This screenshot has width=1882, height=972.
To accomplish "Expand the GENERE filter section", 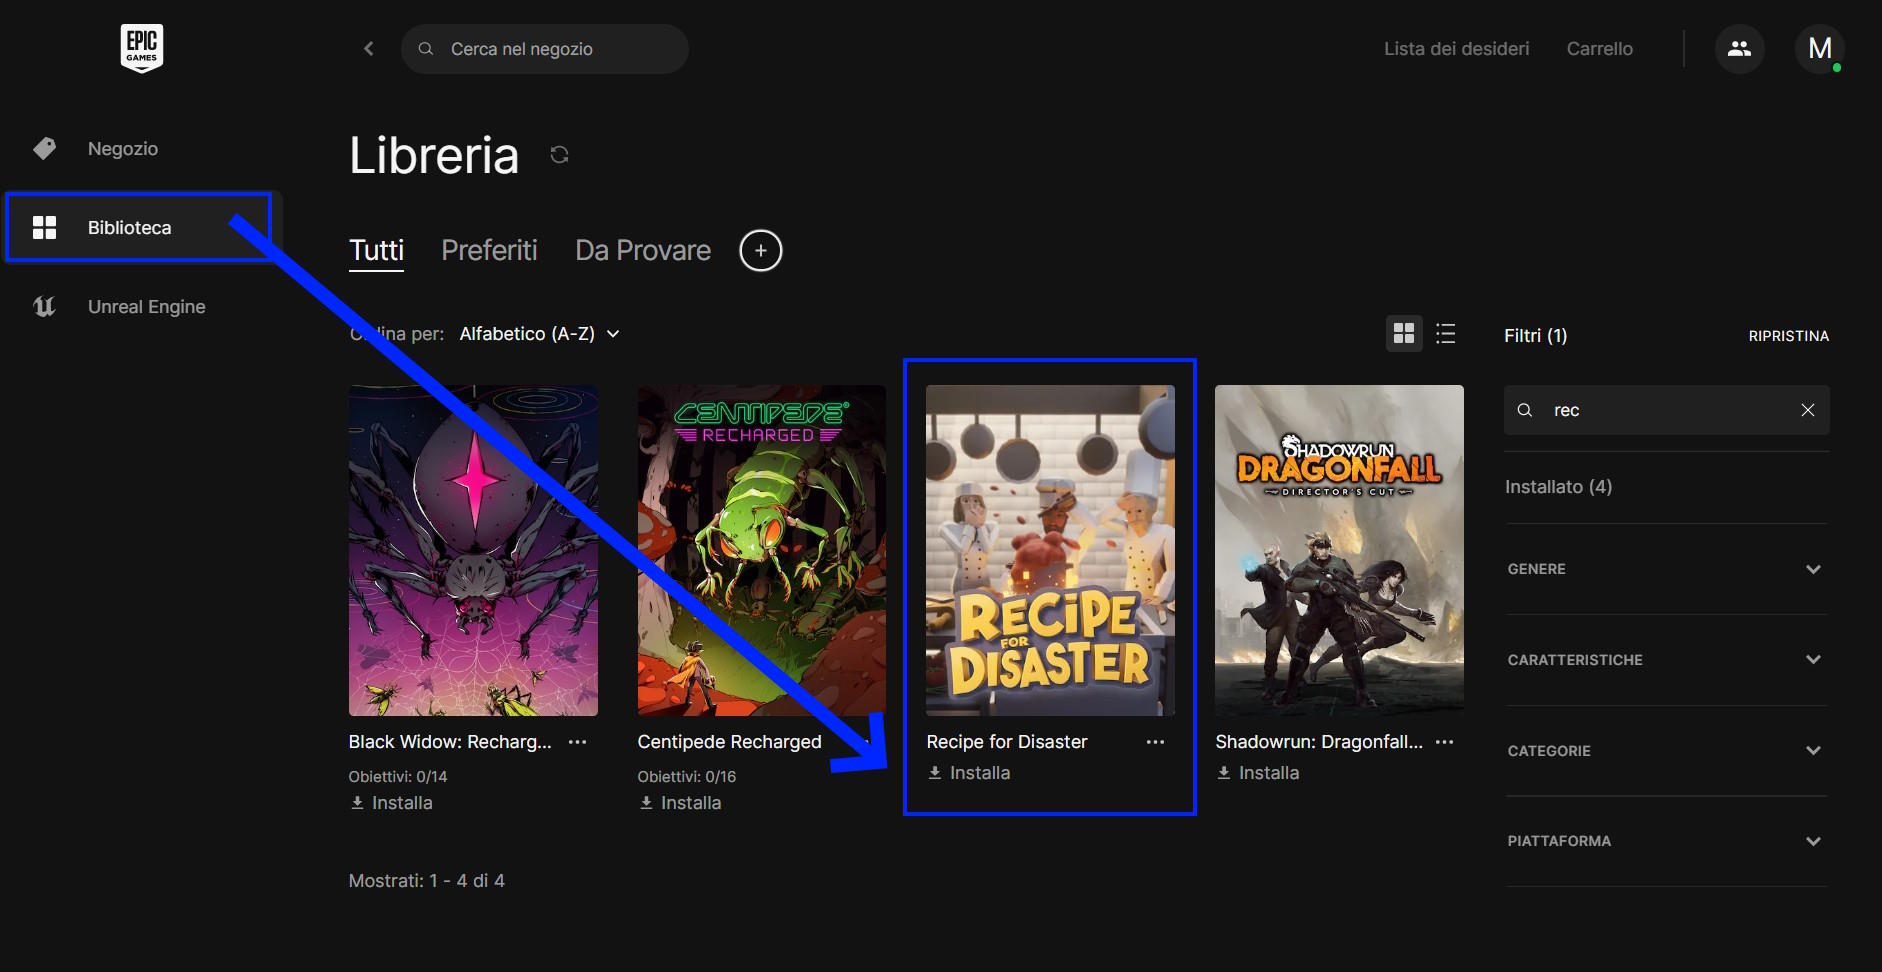I will (x=1666, y=569).
